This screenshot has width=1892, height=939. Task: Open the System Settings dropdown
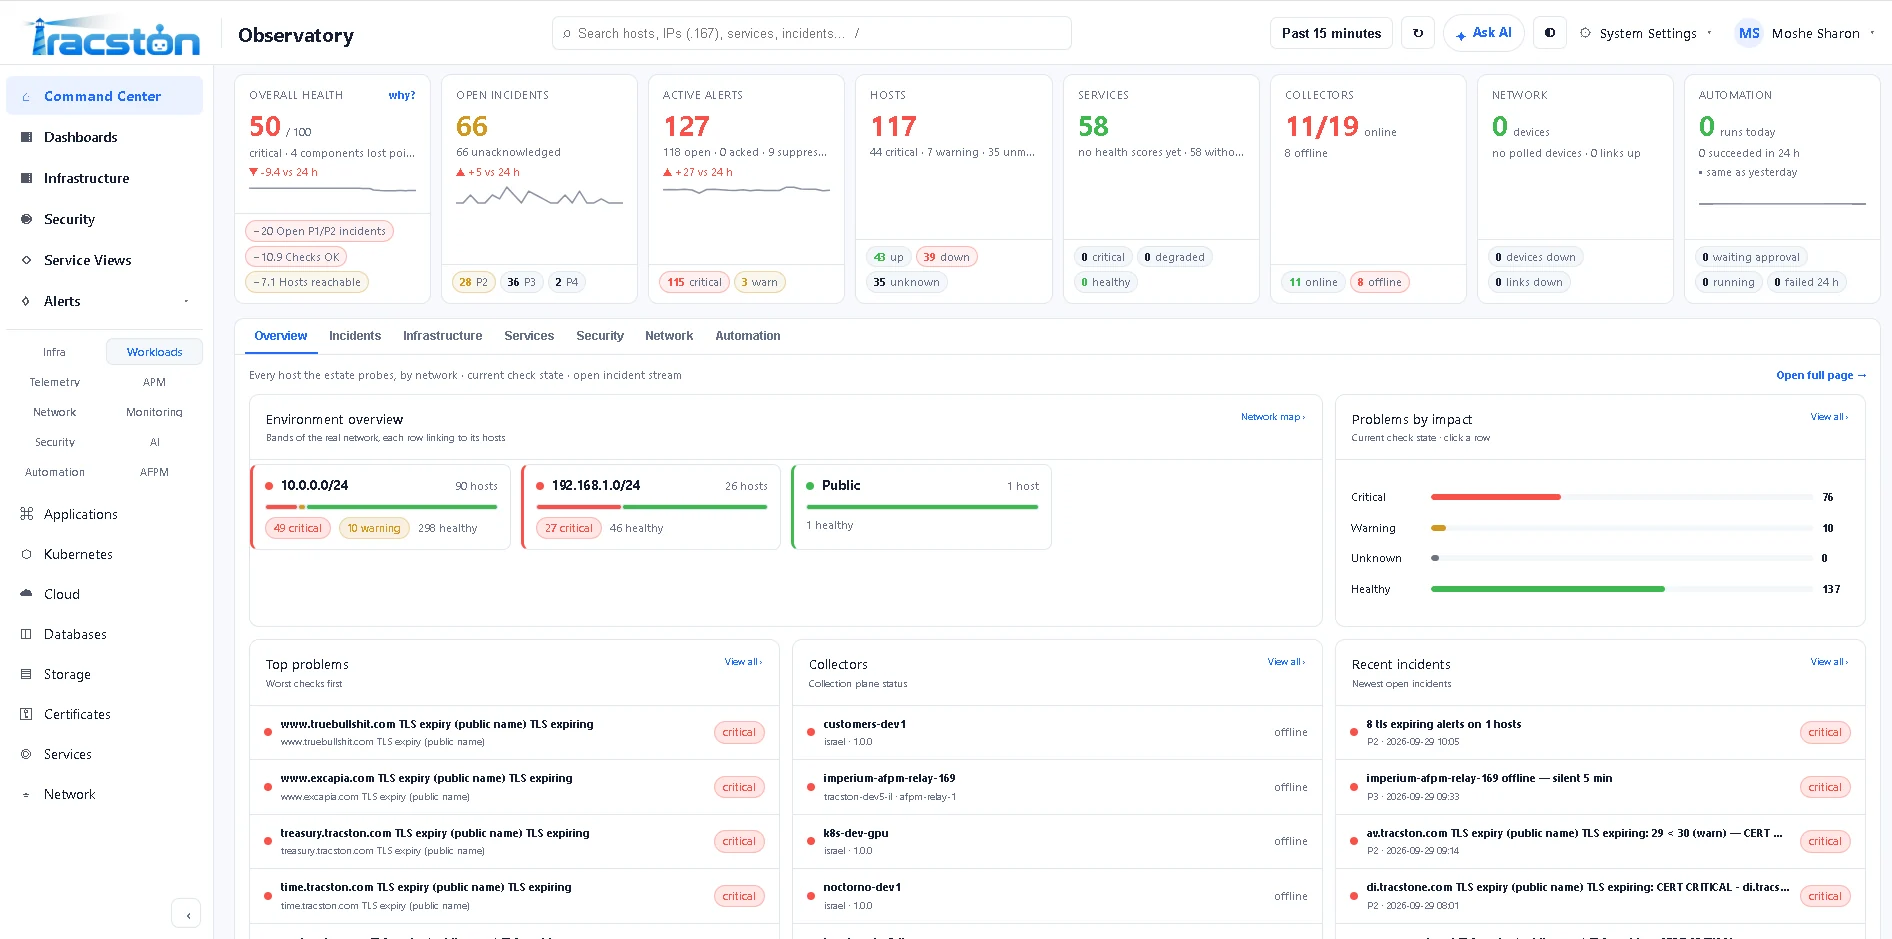tap(1646, 33)
